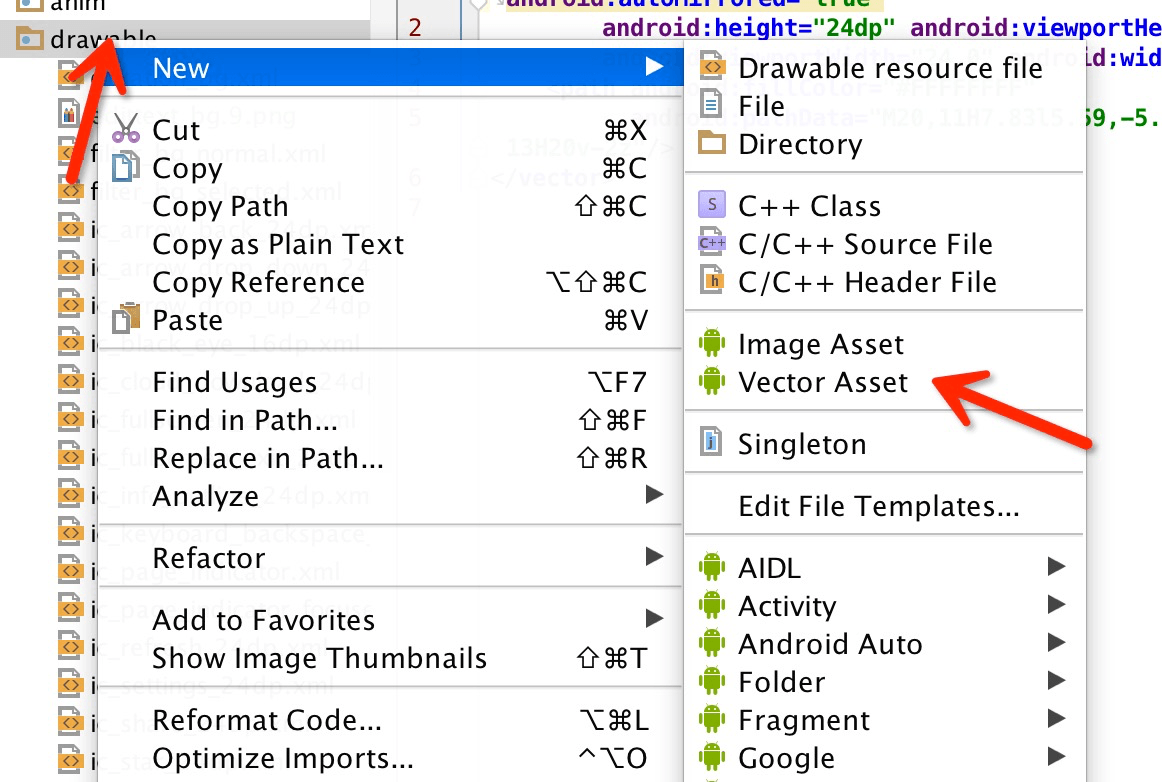The width and height of the screenshot is (1162, 782).
Task: Click the Android icon beside Fragment
Action: (x=711, y=718)
